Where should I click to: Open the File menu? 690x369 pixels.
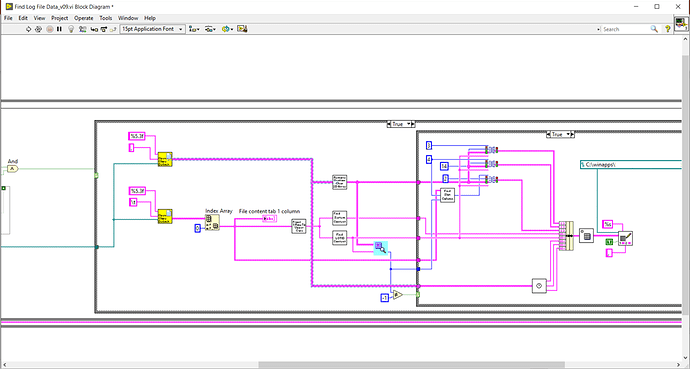[8, 18]
